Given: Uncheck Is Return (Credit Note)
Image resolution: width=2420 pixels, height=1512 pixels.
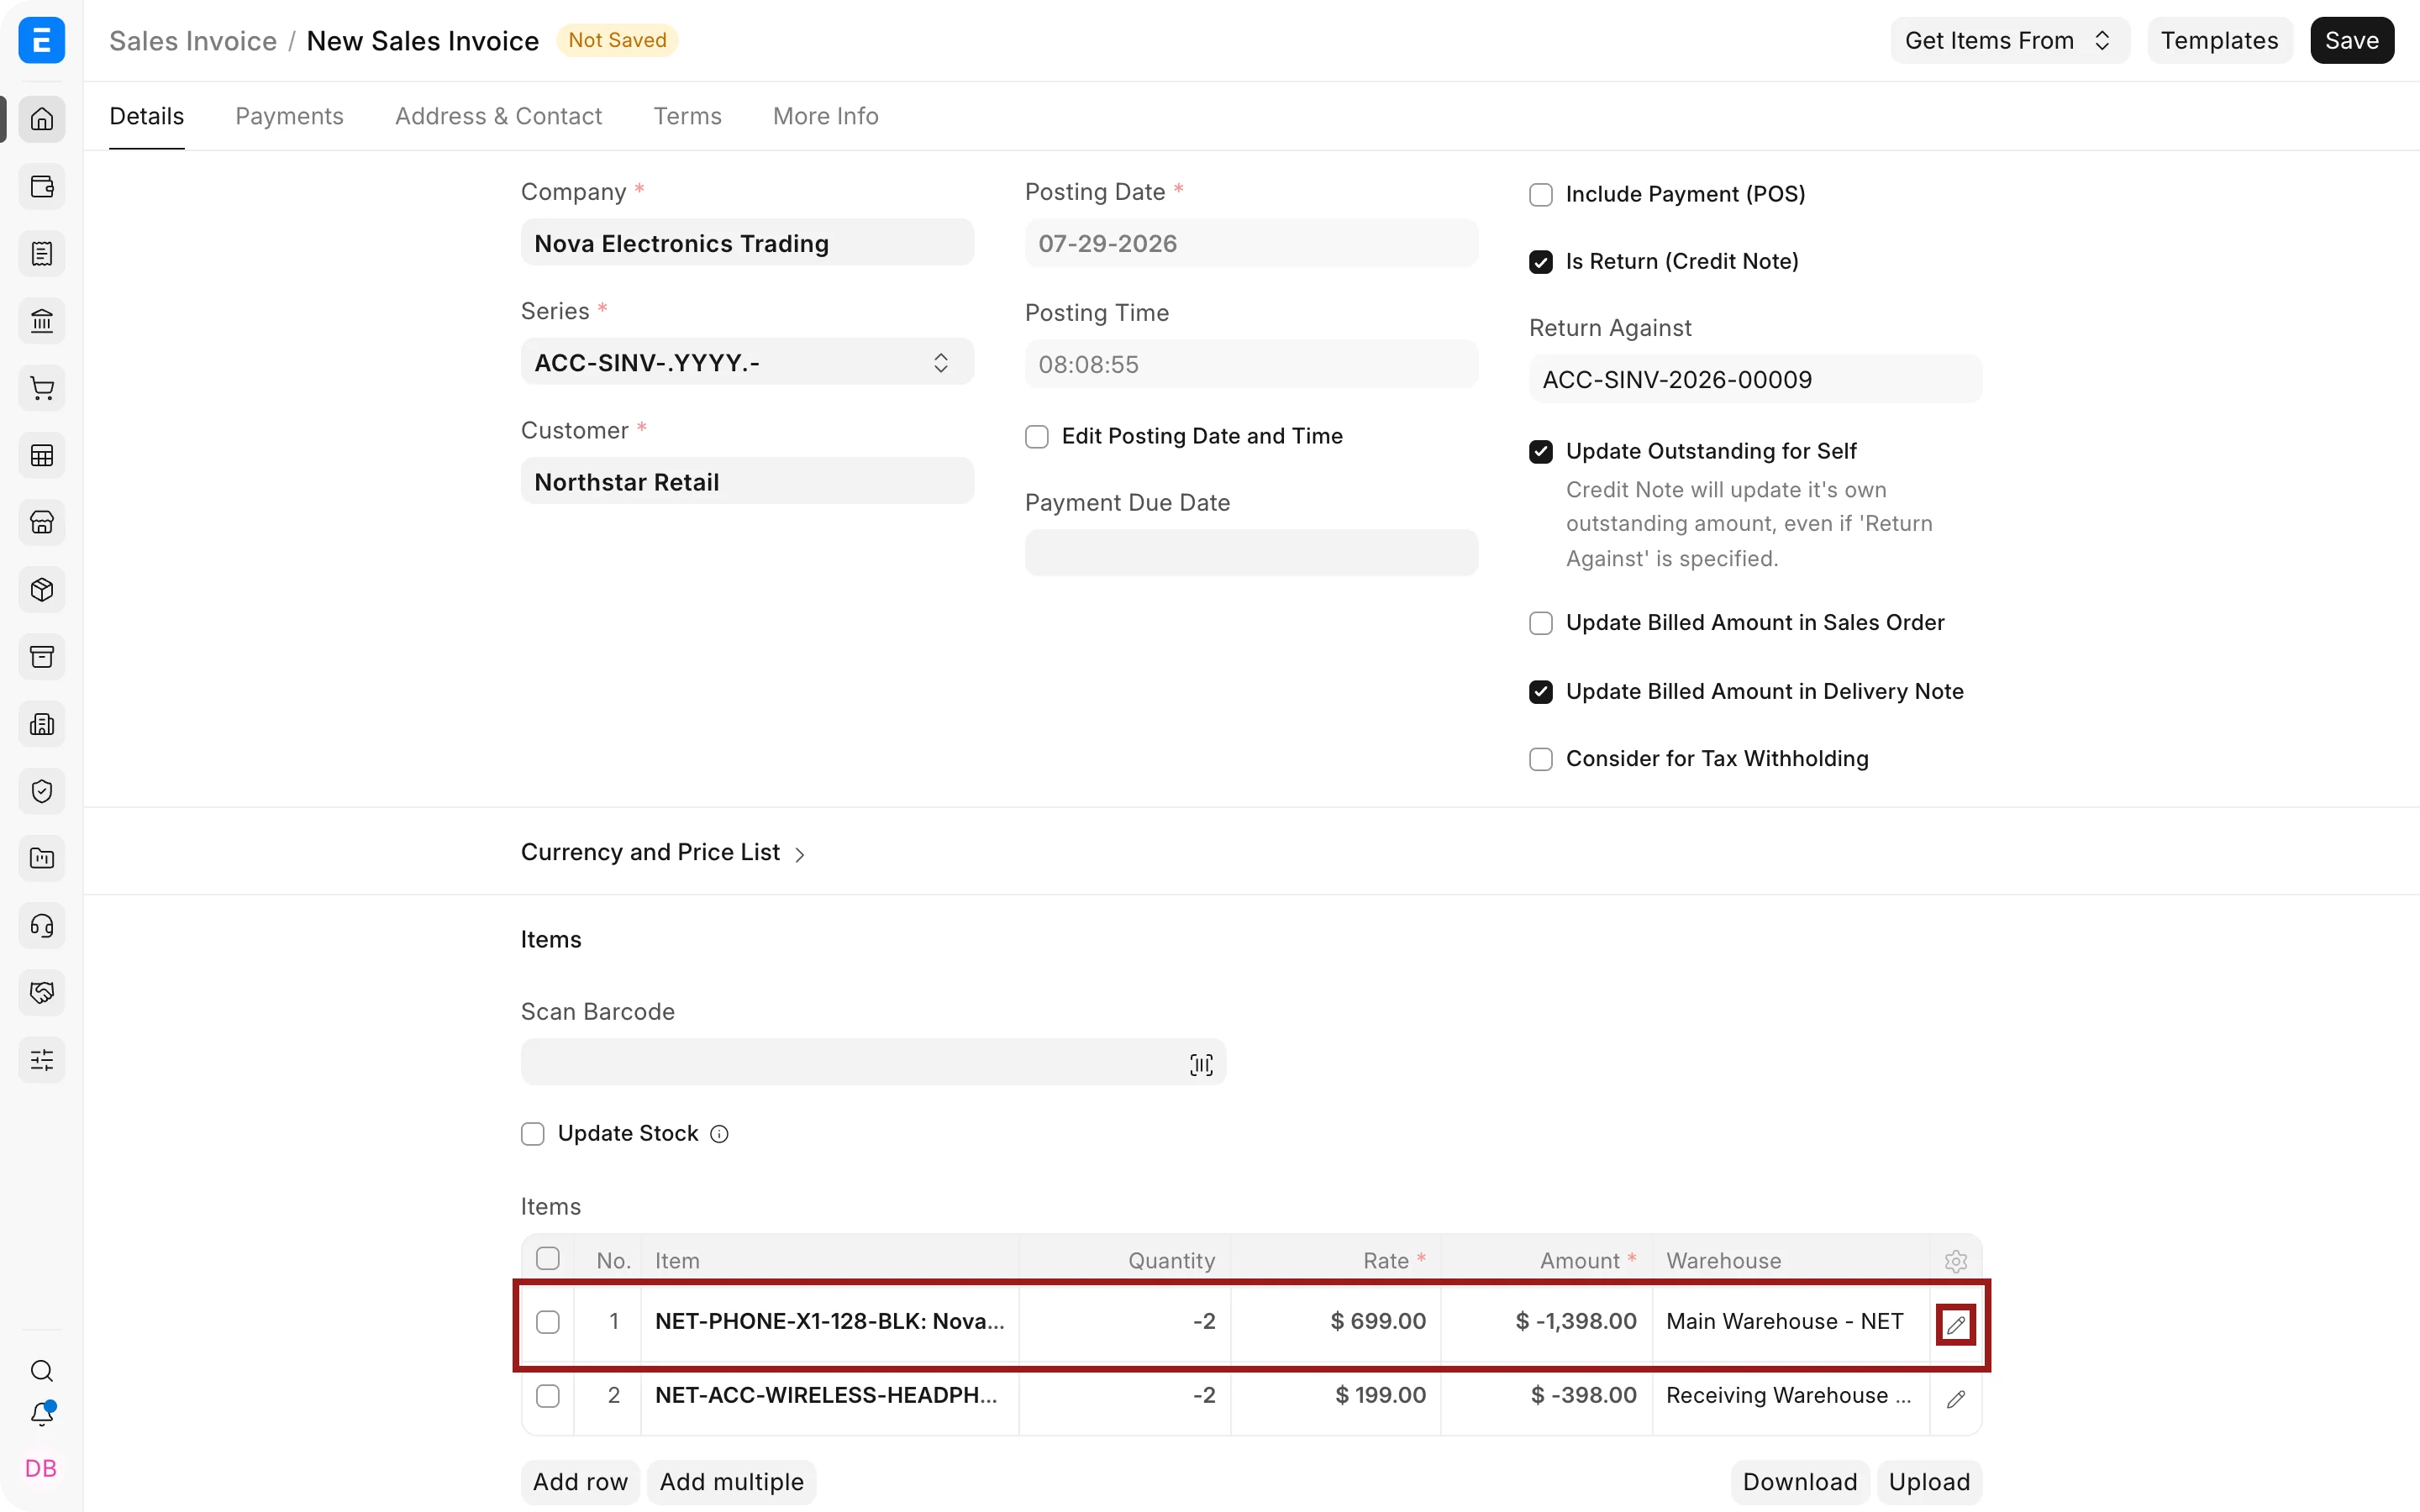Looking at the screenshot, I should [1541, 262].
